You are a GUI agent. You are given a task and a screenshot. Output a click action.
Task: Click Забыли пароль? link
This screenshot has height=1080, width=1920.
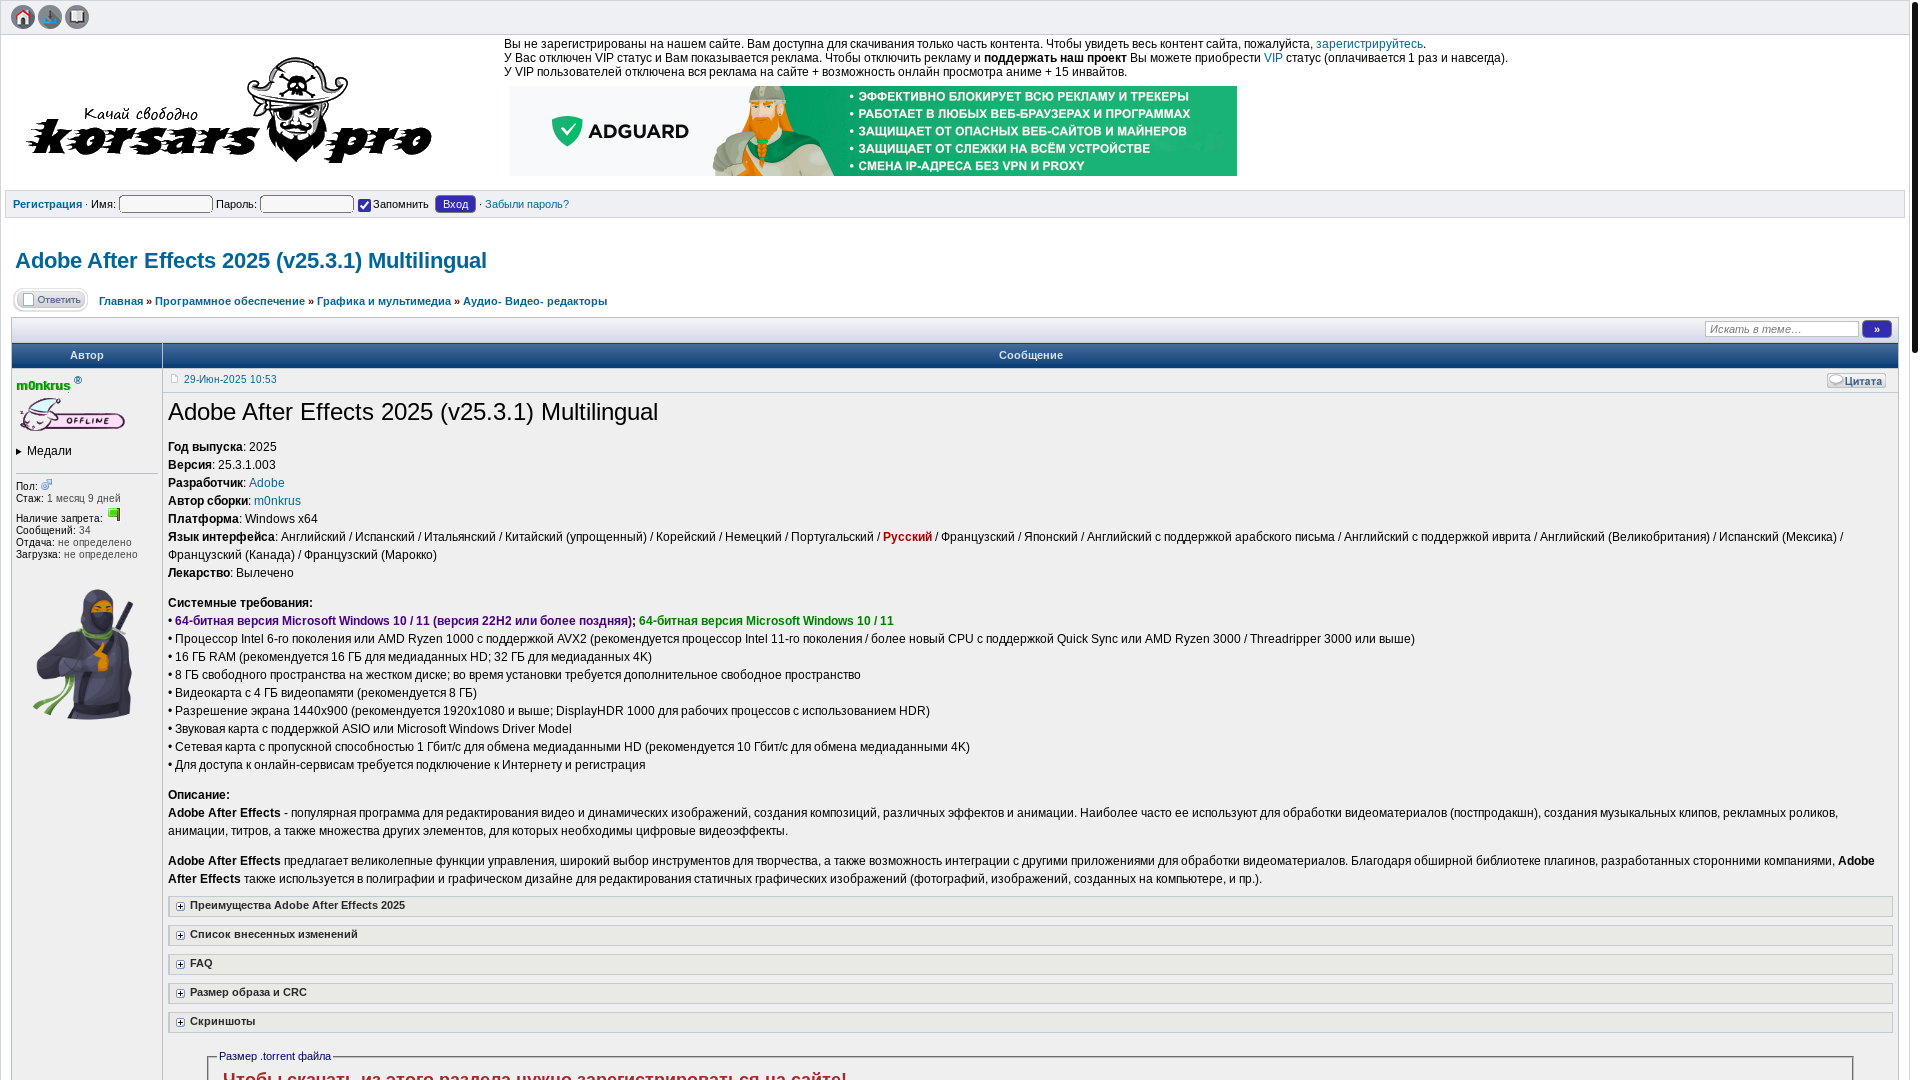(x=527, y=204)
